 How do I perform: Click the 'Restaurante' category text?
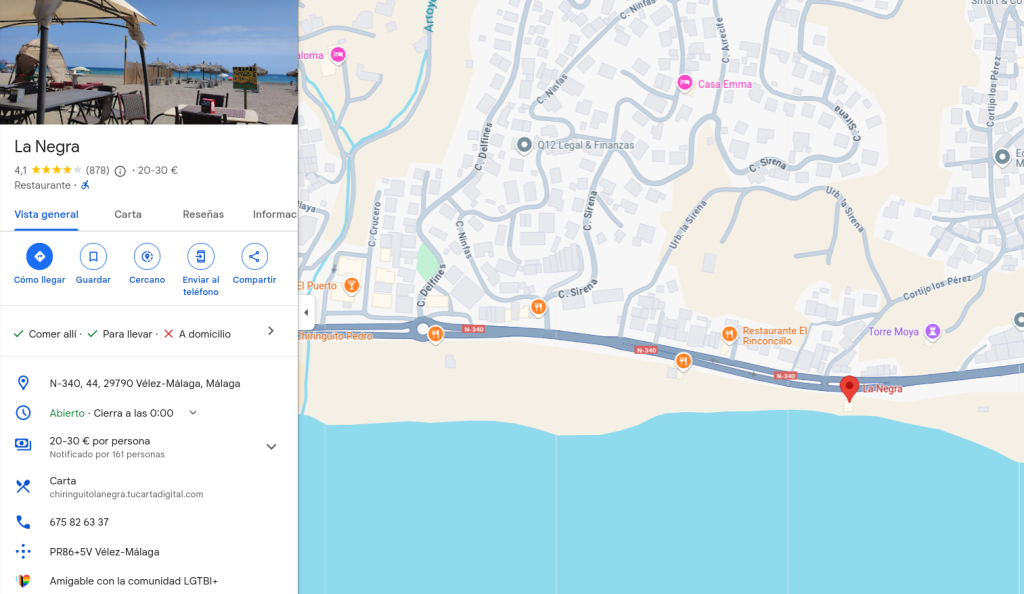tap(42, 185)
